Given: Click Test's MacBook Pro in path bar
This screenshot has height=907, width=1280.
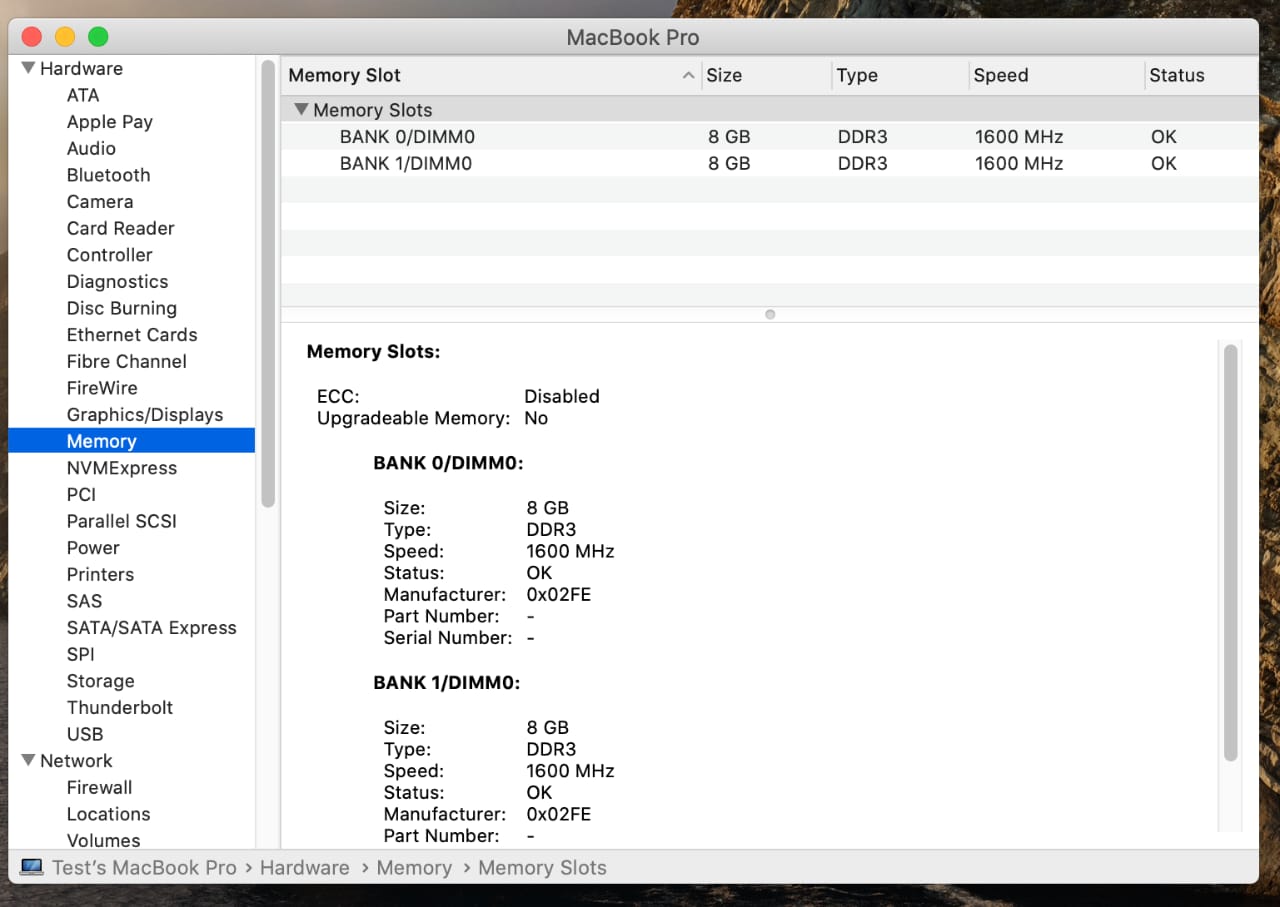Looking at the screenshot, I should [x=144, y=867].
